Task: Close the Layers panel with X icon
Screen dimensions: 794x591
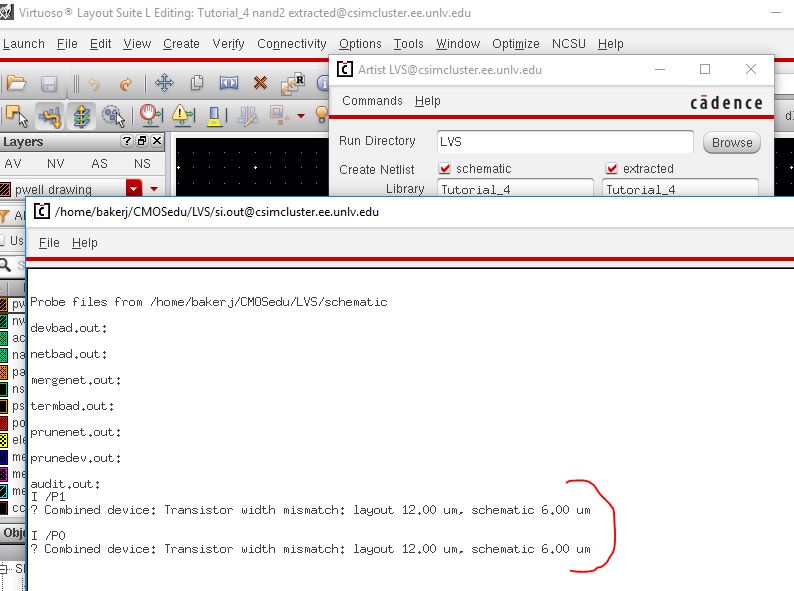Action: tap(157, 141)
